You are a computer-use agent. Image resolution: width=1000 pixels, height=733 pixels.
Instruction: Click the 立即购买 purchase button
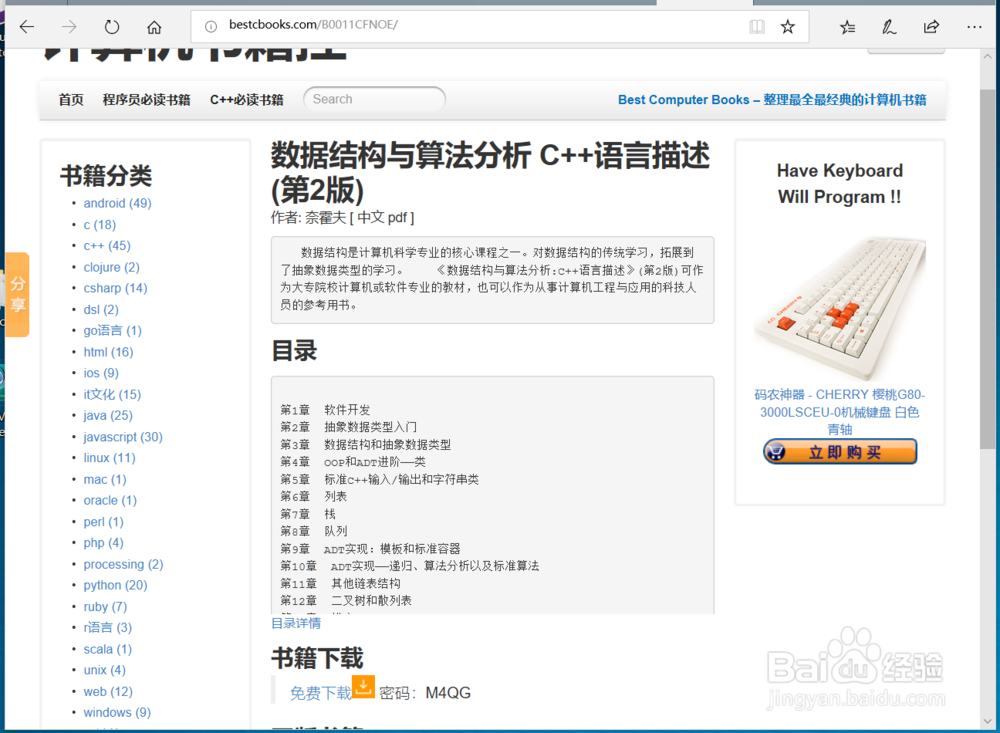click(x=839, y=451)
